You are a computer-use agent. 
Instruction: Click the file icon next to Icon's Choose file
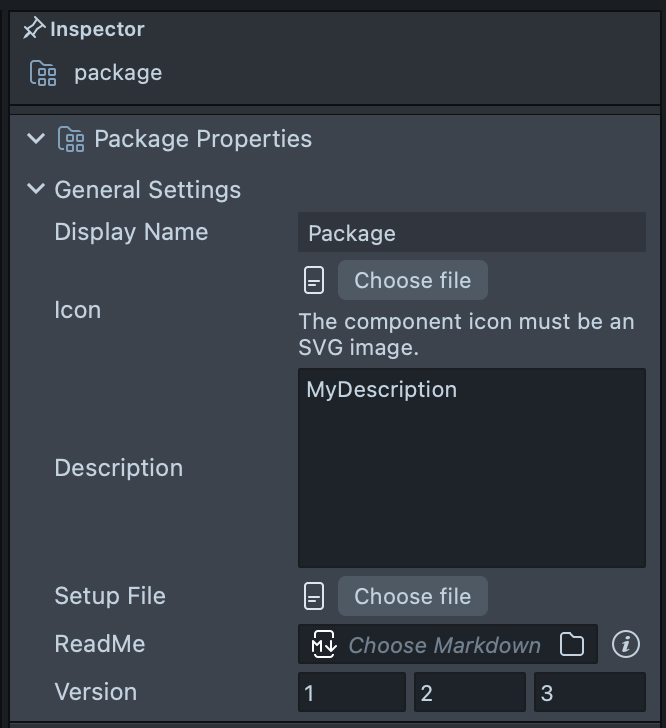click(314, 281)
